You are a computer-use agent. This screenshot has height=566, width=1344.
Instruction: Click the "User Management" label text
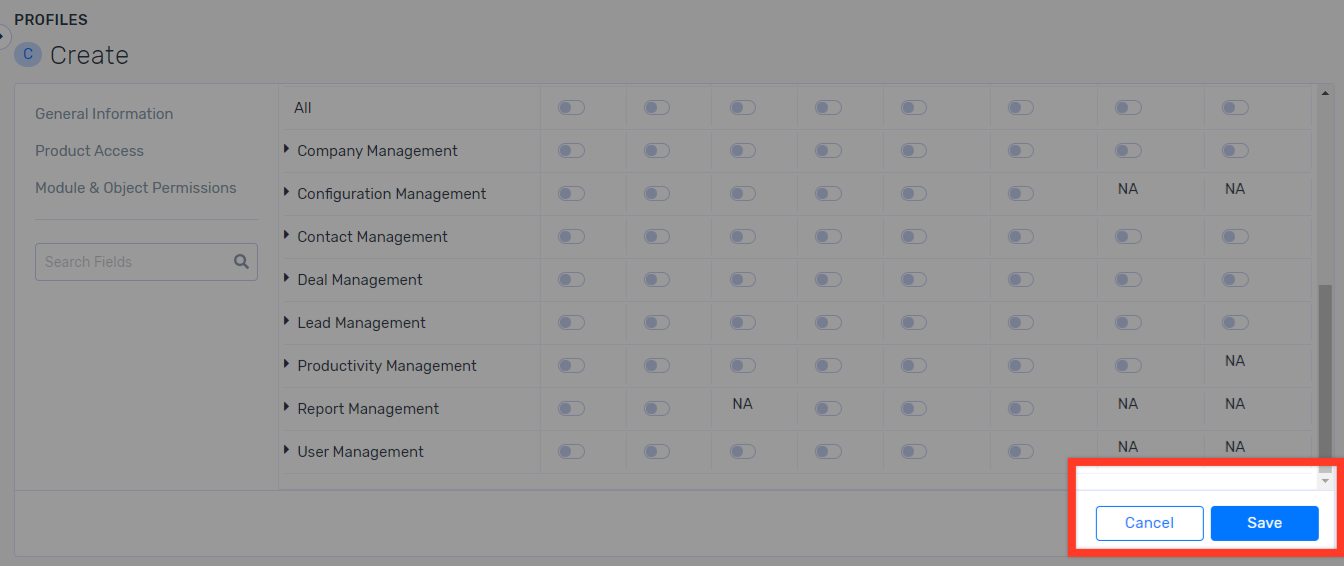coord(360,452)
